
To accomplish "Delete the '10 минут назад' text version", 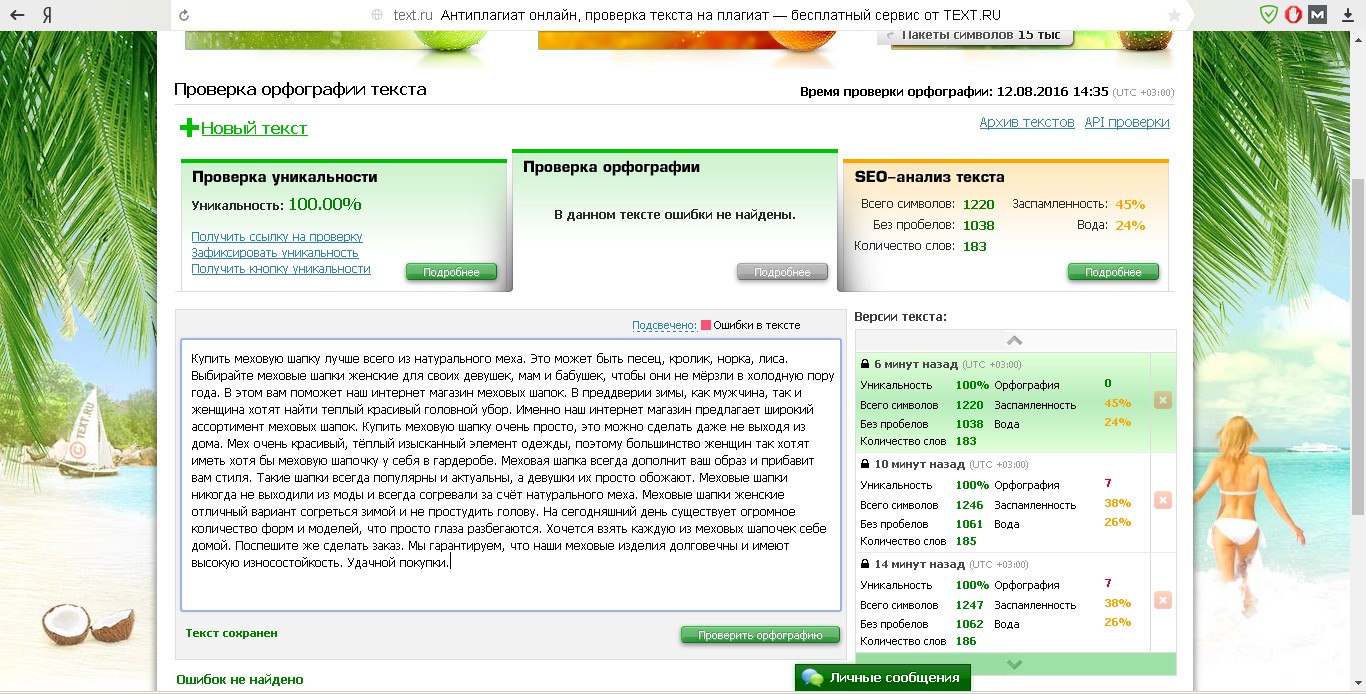I will point(1162,500).
